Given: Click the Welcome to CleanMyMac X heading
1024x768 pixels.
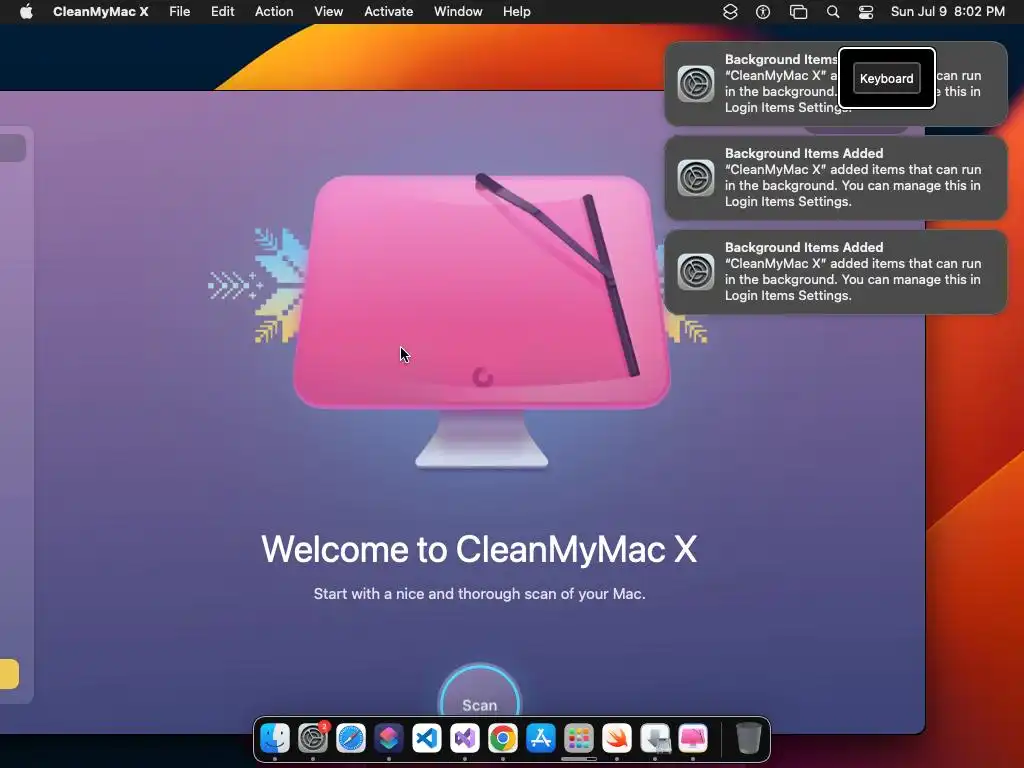Looking at the screenshot, I should tap(479, 549).
